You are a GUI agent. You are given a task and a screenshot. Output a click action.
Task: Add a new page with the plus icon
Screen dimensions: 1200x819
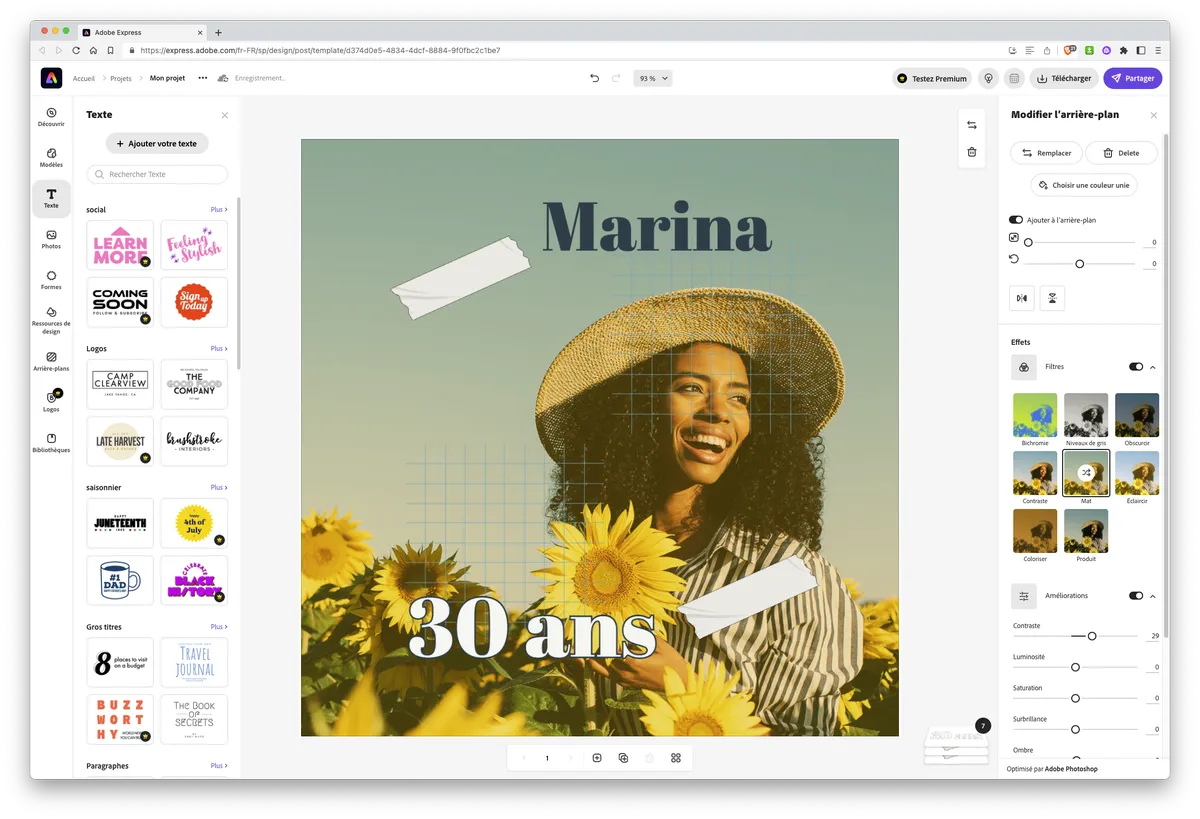(597, 758)
